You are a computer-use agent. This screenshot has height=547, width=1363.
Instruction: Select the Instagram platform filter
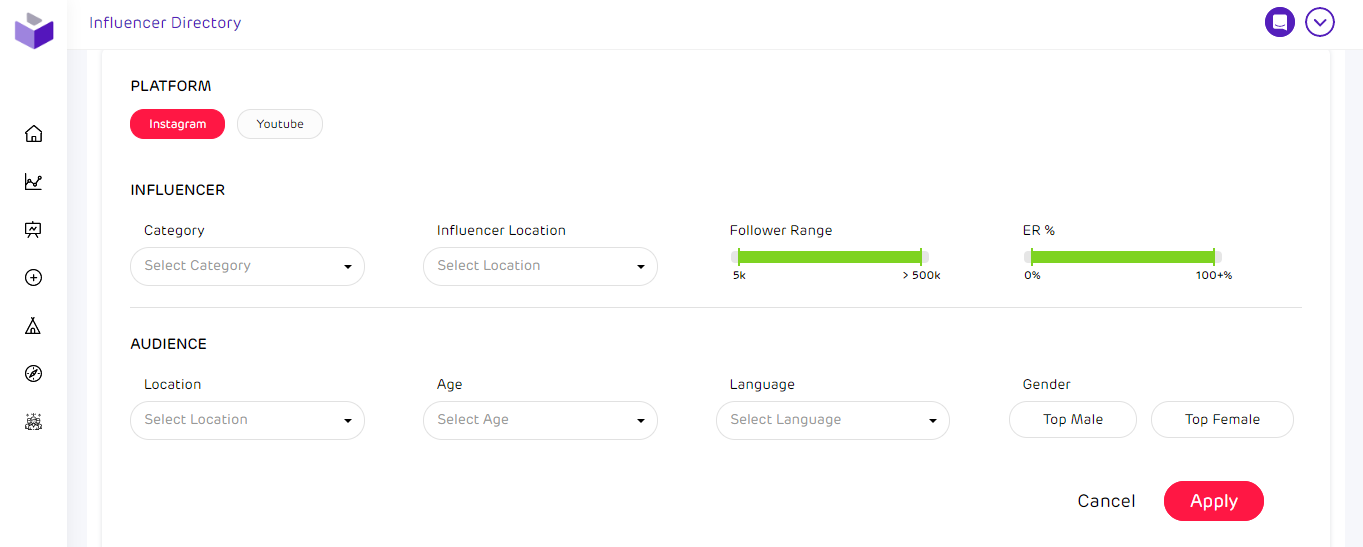click(x=177, y=124)
